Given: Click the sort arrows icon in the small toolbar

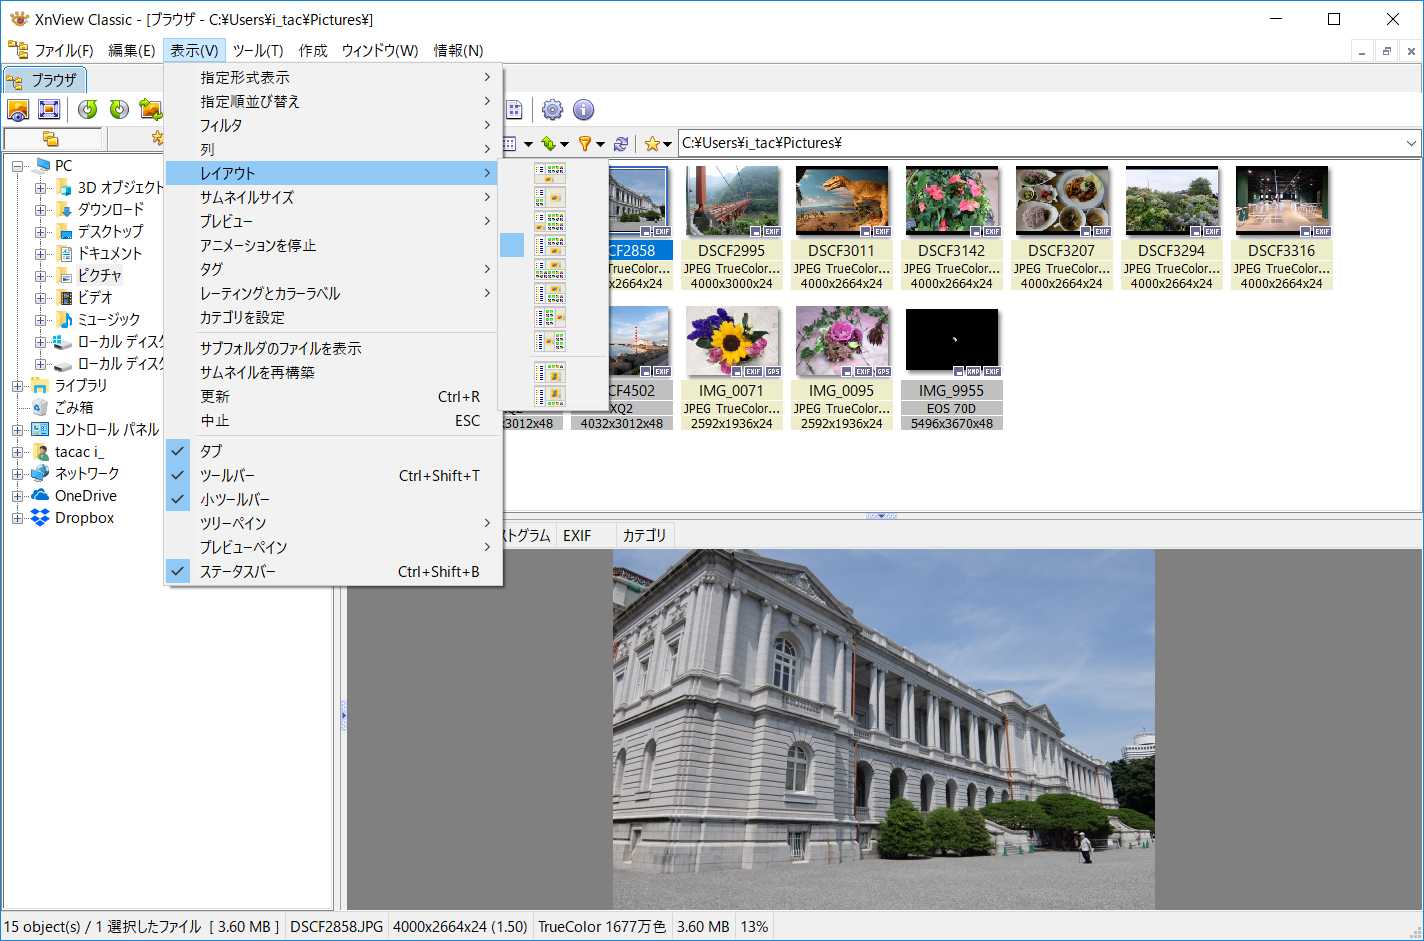Looking at the screenshot, I should point(548,144).
